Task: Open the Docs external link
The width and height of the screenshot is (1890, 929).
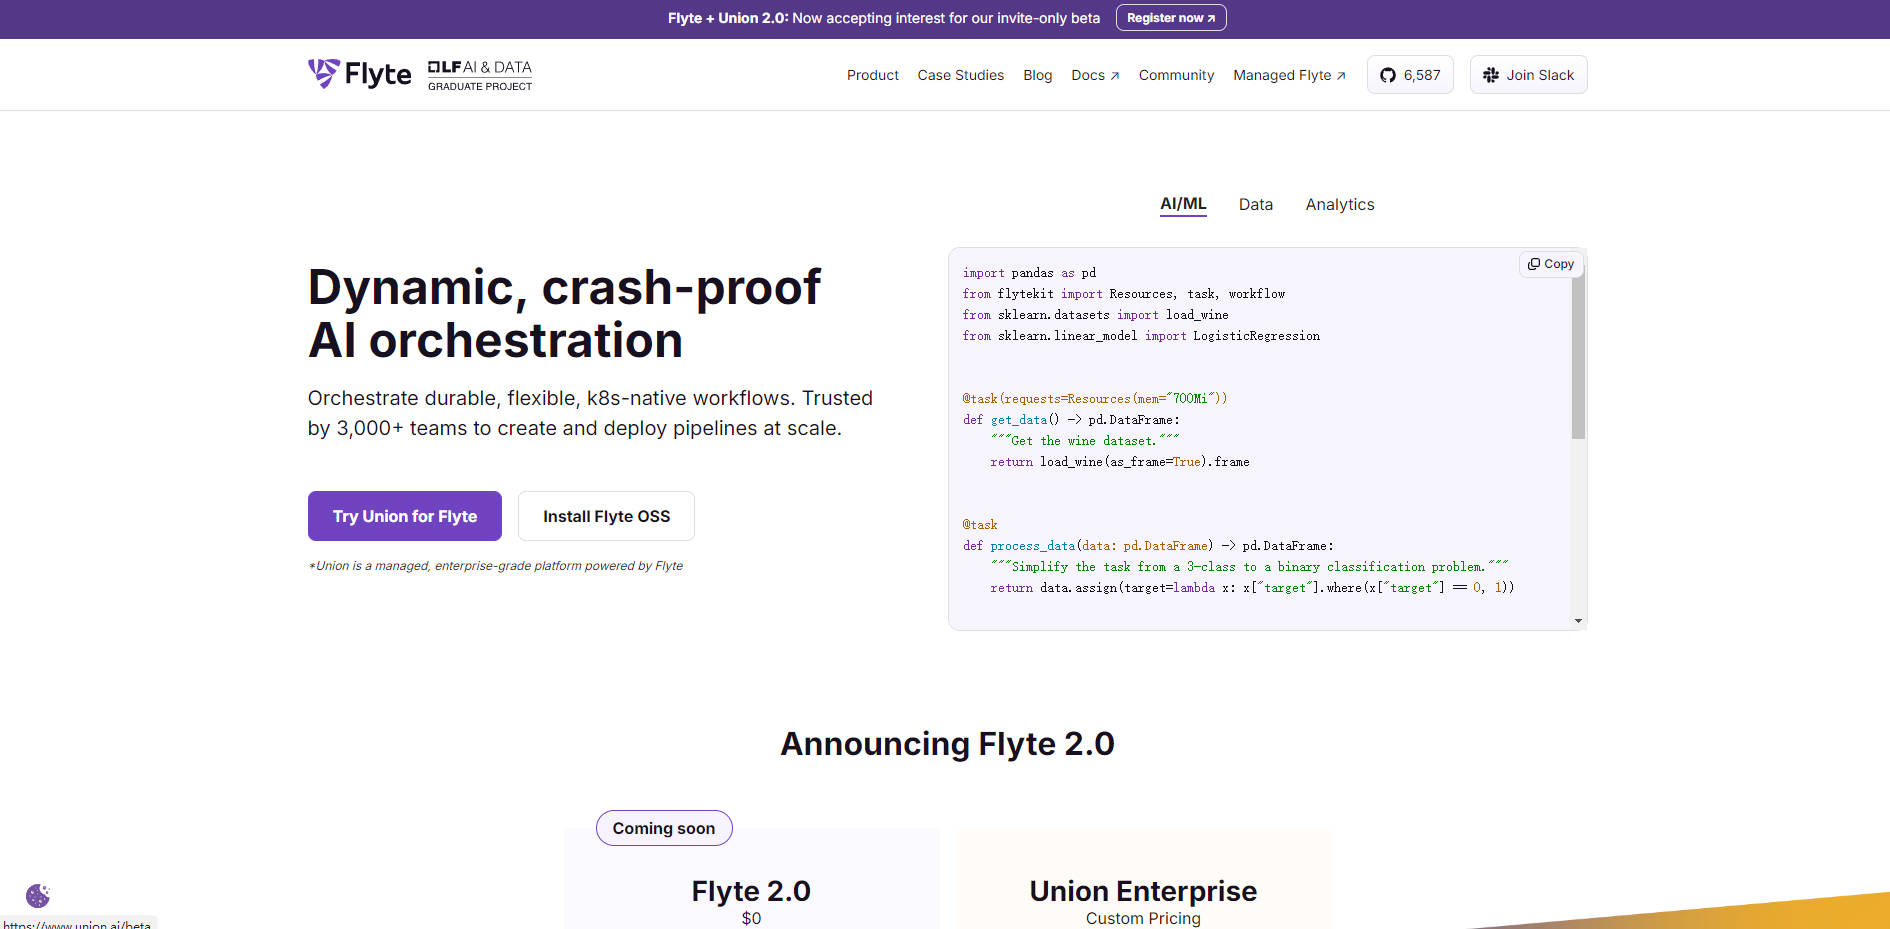Action: pyautogui.click(x=1095, y=75)
